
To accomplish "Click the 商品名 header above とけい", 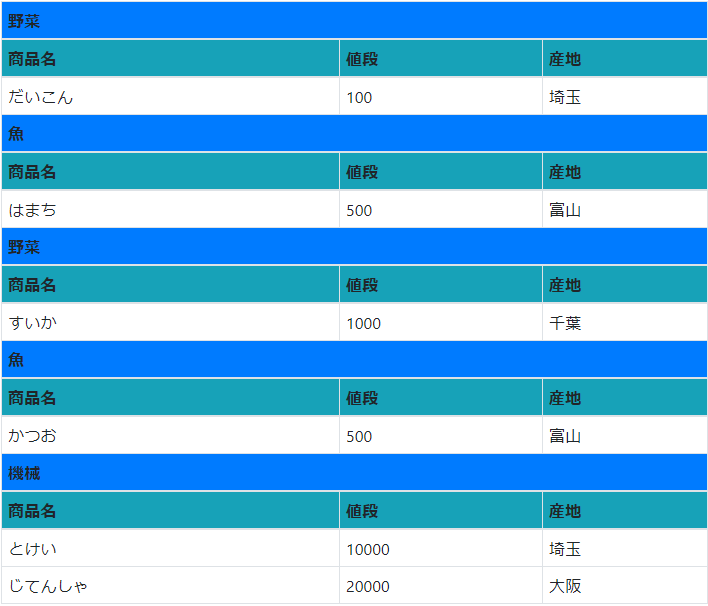I will (170, 510).
